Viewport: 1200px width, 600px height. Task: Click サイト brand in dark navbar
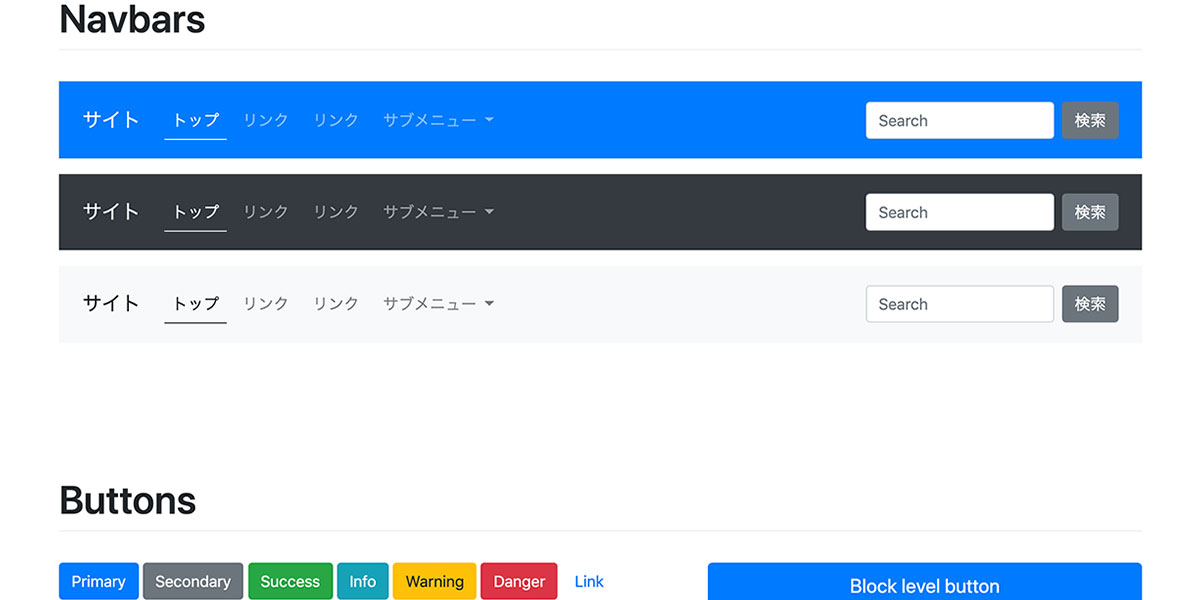pyautogui.click(x=111, y=212)
